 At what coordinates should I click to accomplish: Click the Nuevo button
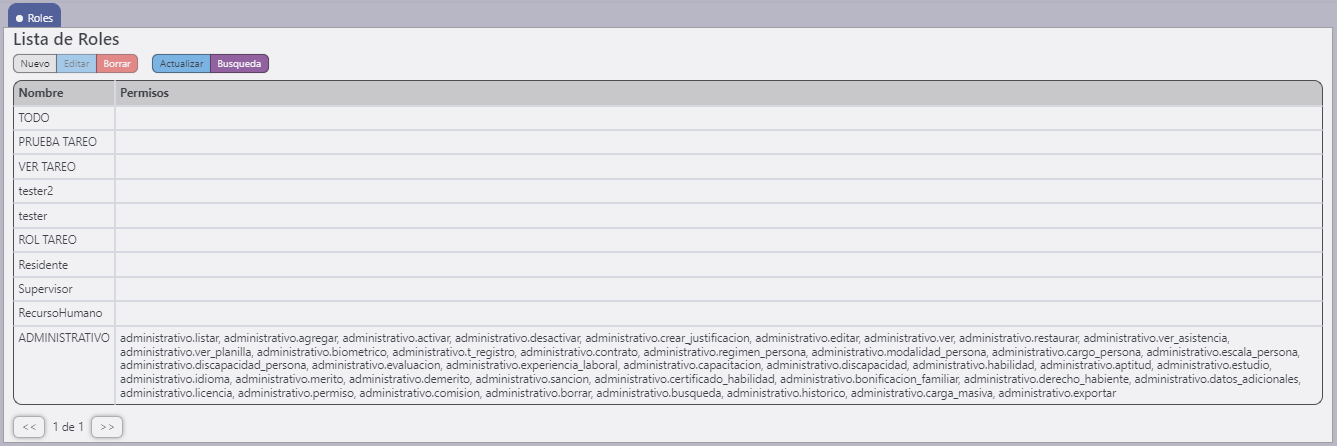tap(35, 64)
